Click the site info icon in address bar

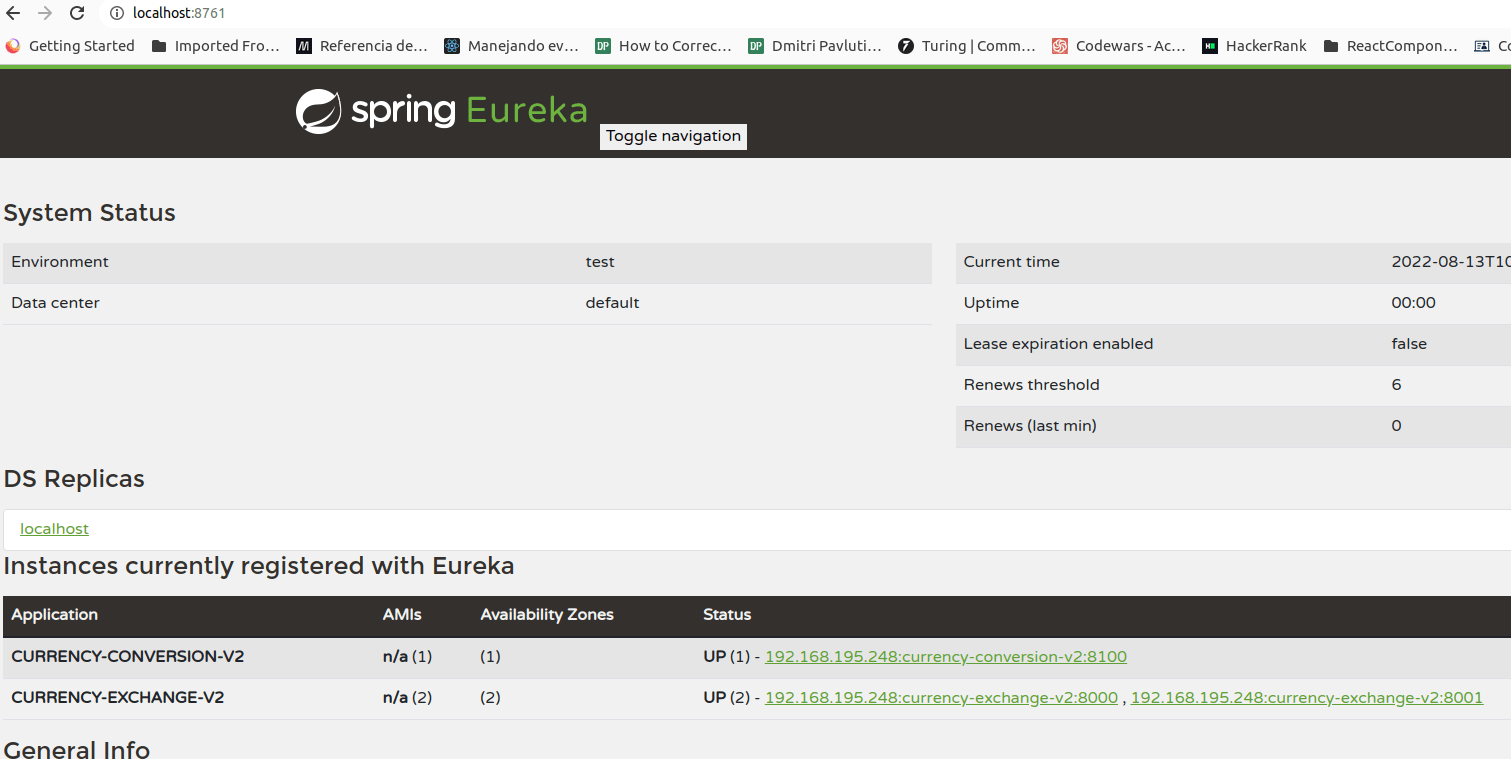pos(116,13)
